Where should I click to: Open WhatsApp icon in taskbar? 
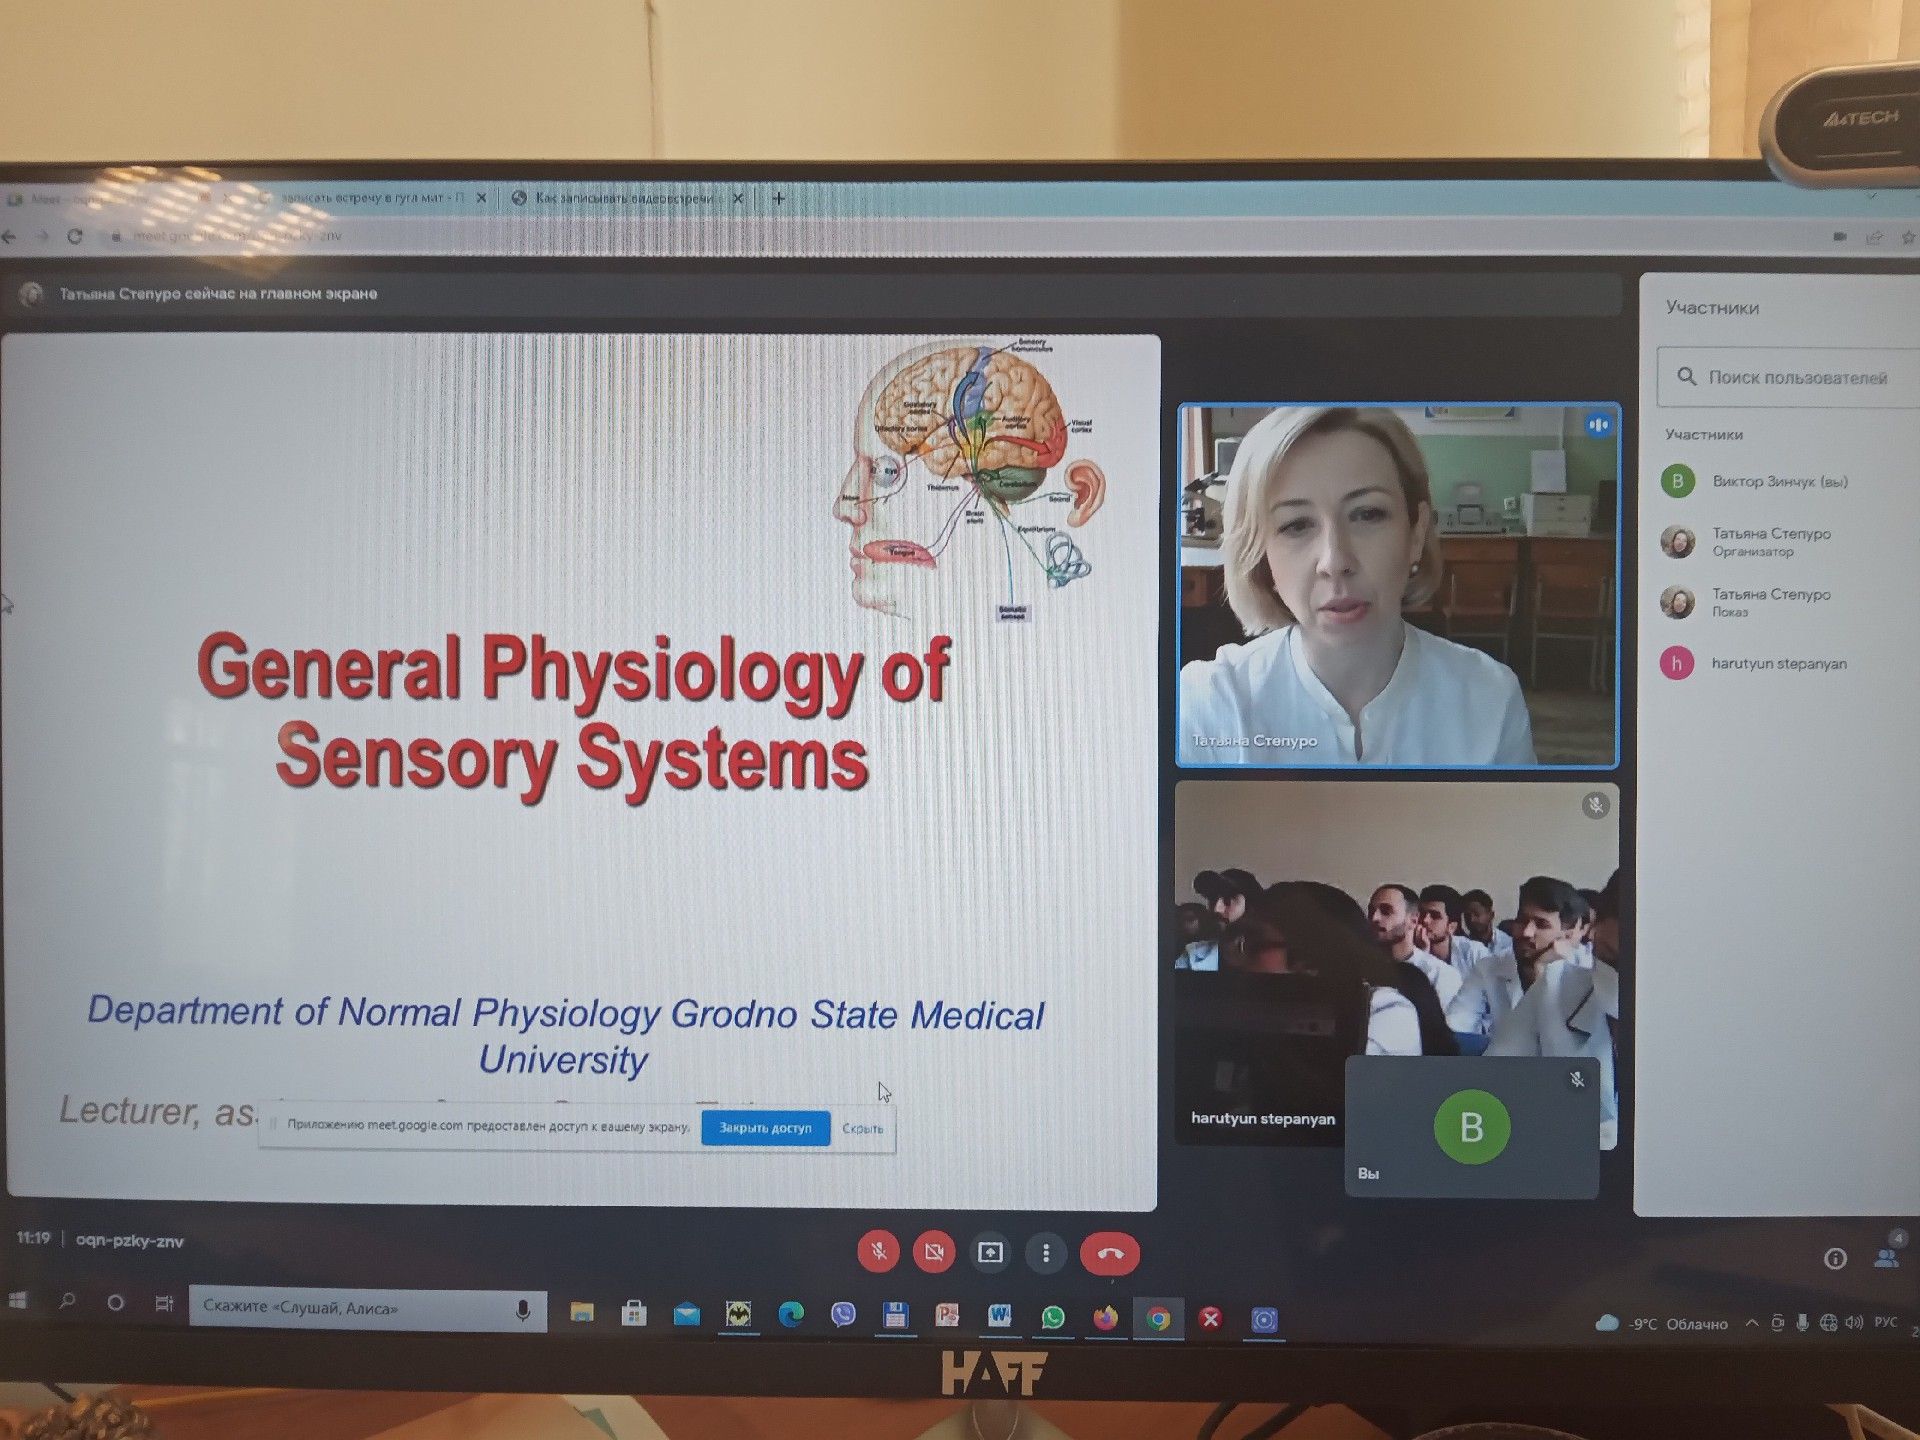1053,1318
